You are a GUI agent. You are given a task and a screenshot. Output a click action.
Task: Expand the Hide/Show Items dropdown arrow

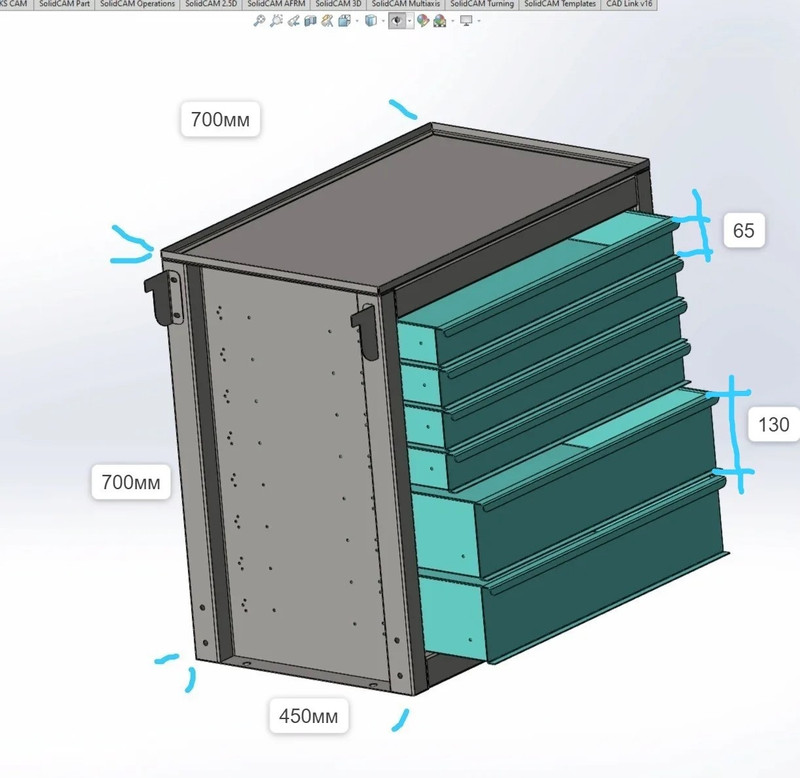[x=409, y=20]
